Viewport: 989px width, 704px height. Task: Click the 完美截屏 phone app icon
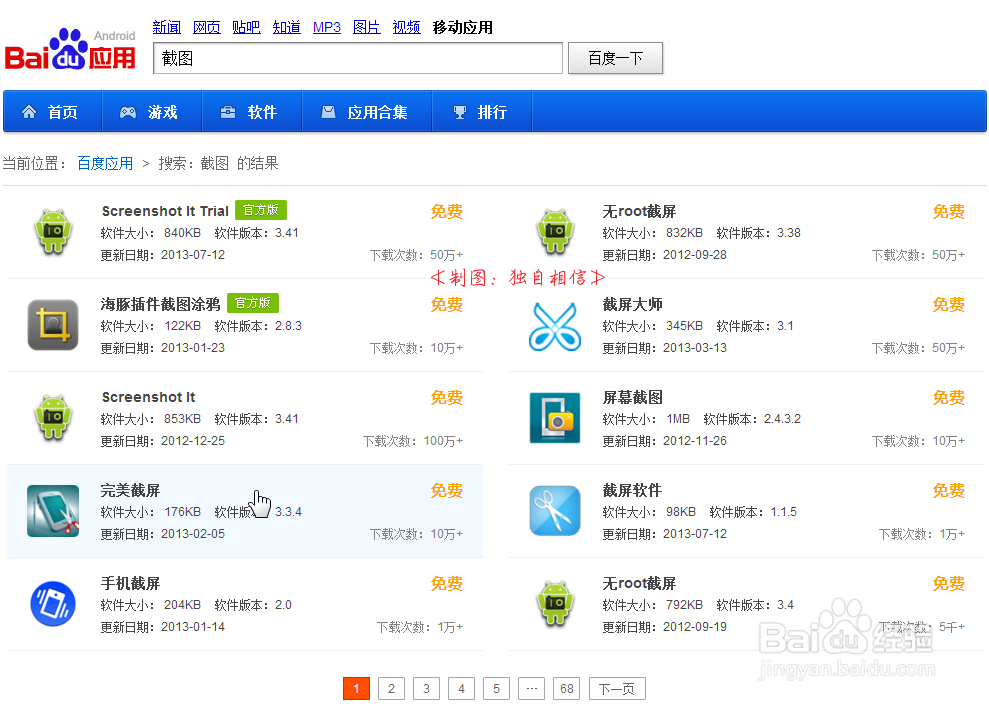(x=52, y=510)
